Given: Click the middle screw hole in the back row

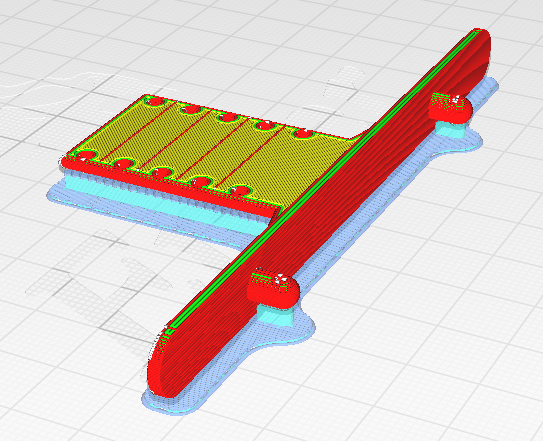Looking at the screenshot, I should pos(228,118).
